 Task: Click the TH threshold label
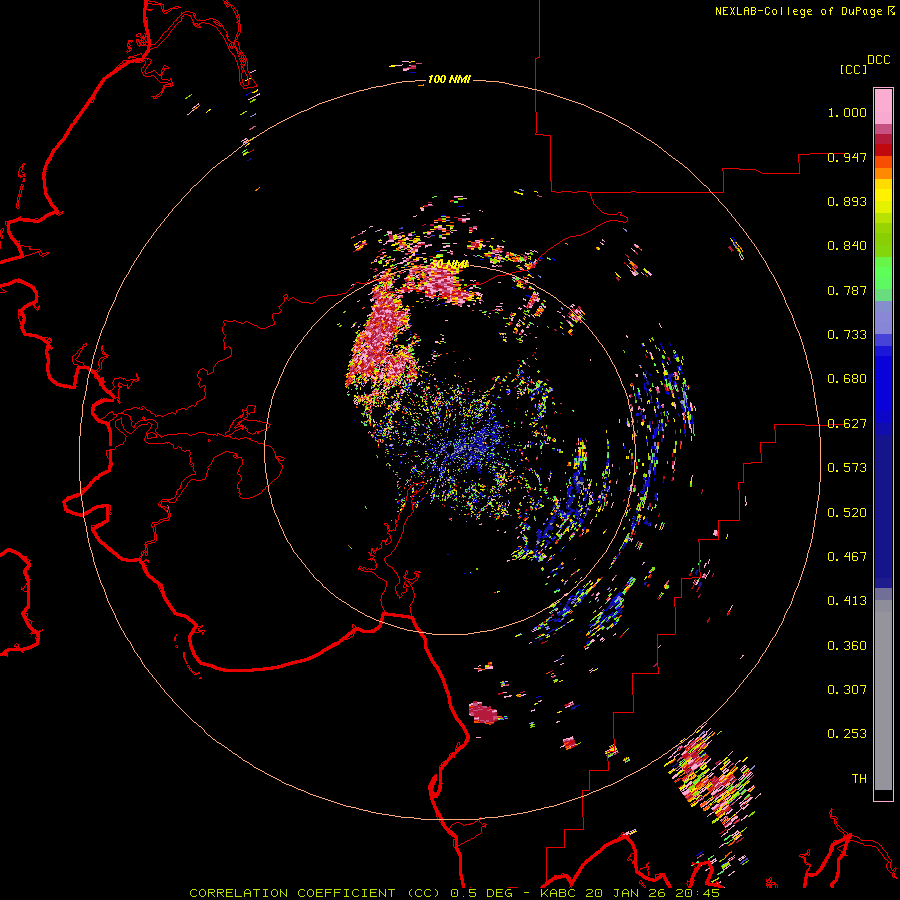pos(859,779)
